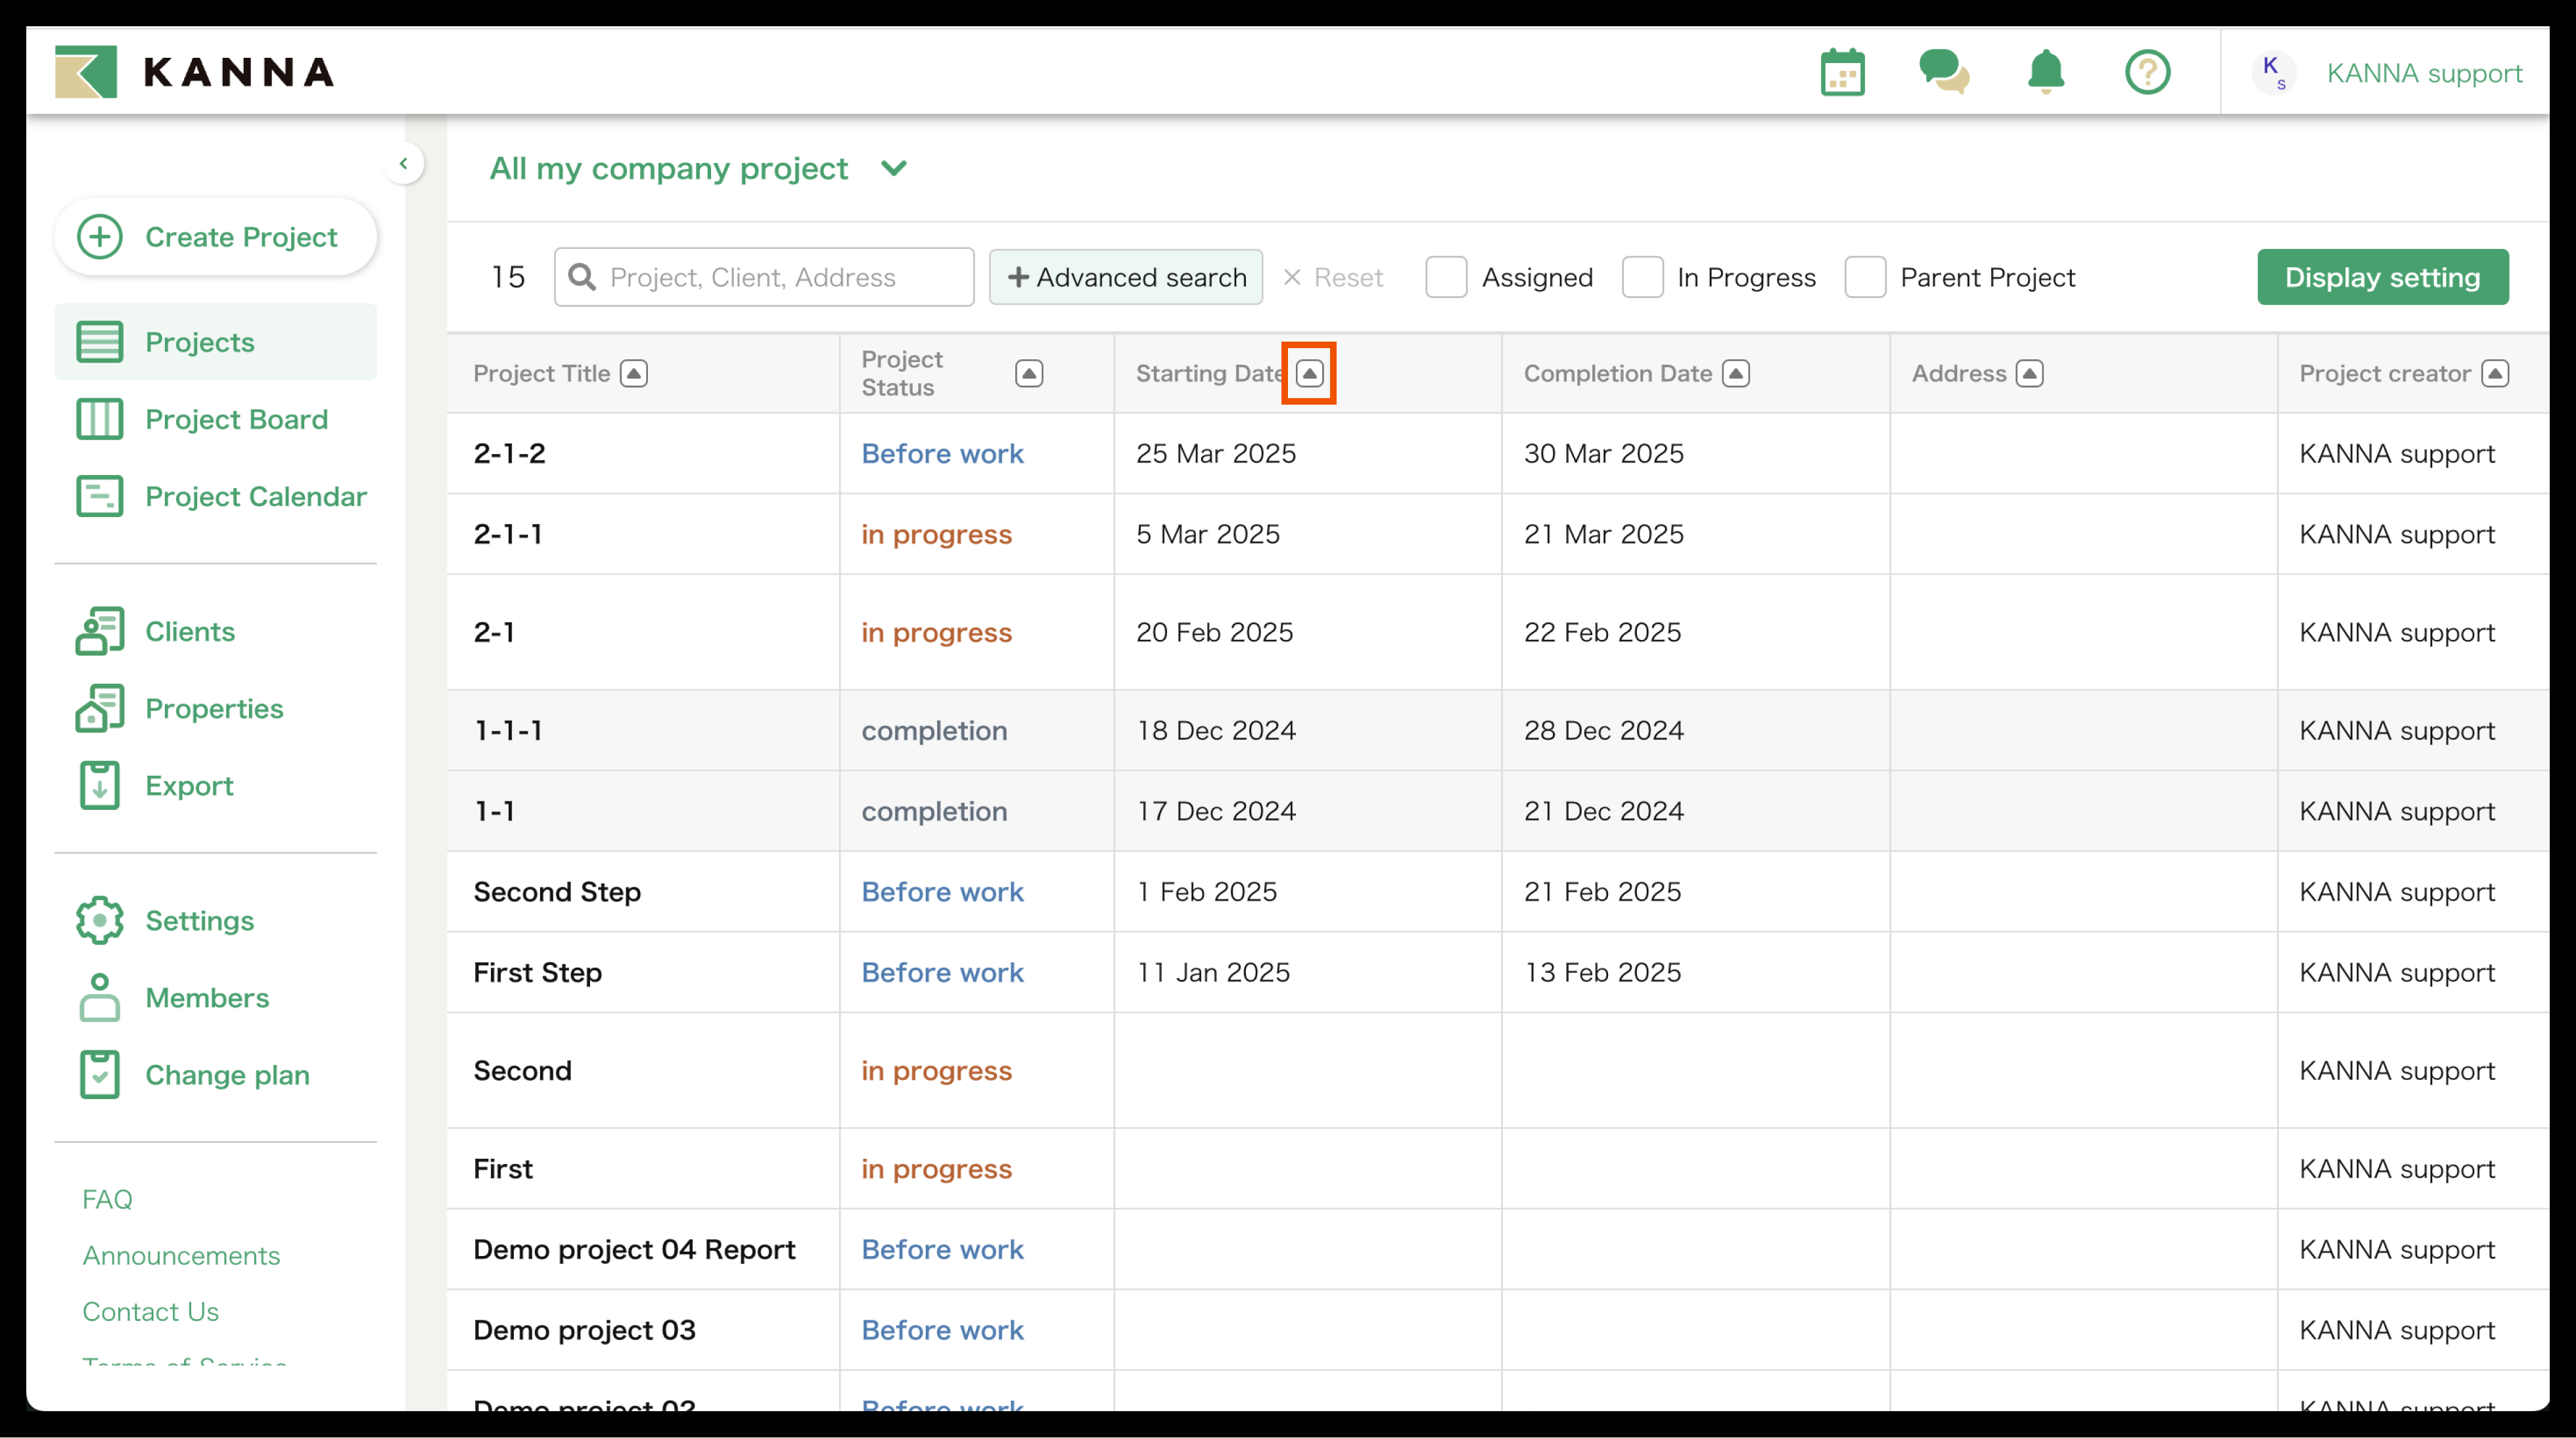Click the Display setting button
Screen dimensions: 2576x1438
pos(2382,277)
